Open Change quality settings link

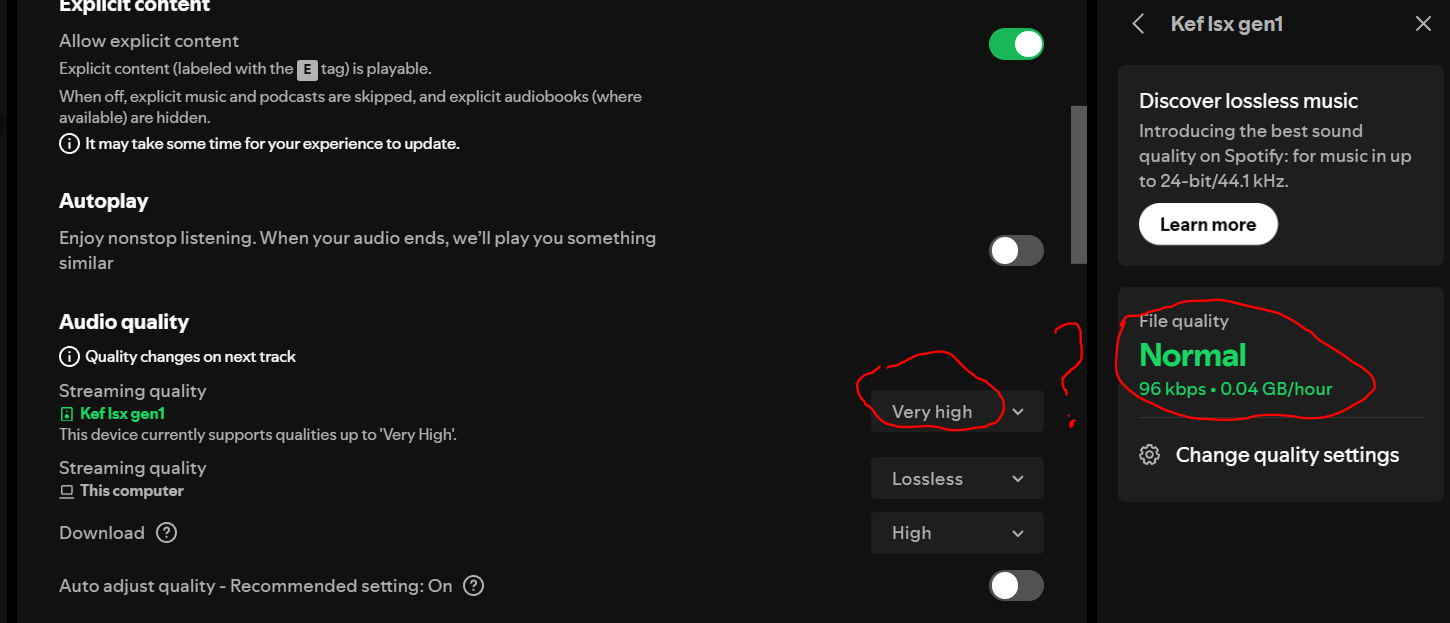(x=1287, y=455)
